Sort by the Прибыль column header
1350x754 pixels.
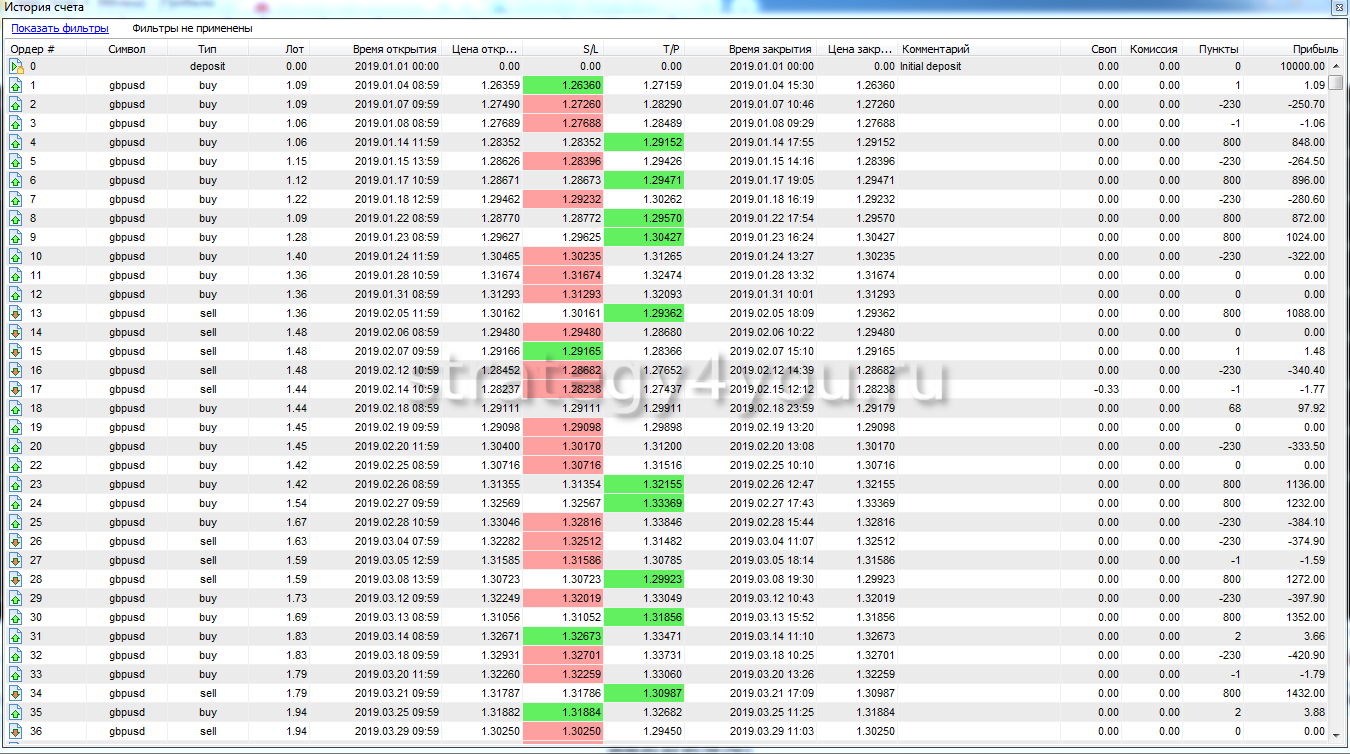(1314, 49)
